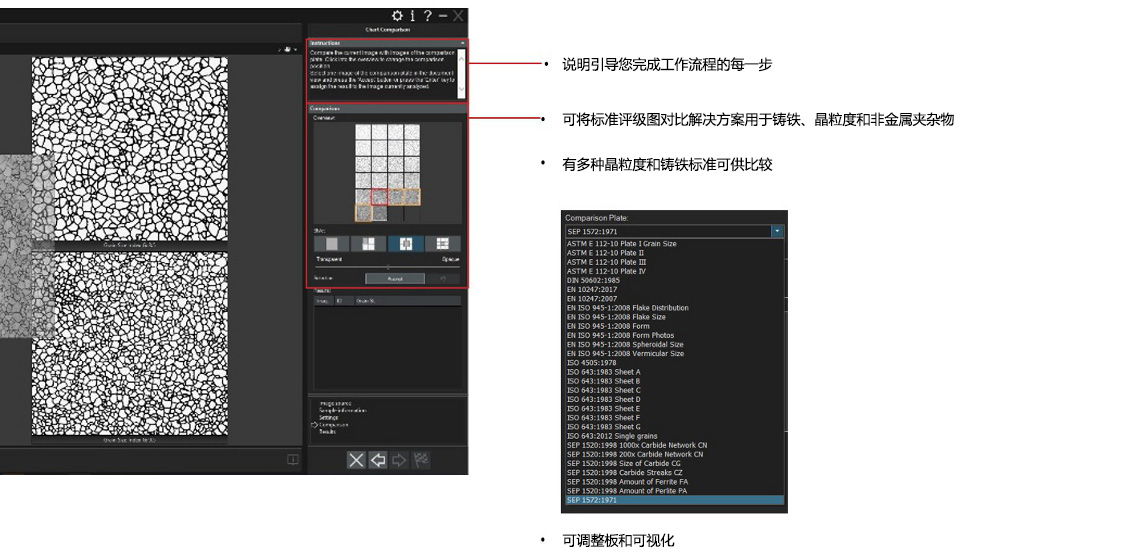
Task: Select EN ISO 945-1:2008 Flake Size
Action: (617, 317)
